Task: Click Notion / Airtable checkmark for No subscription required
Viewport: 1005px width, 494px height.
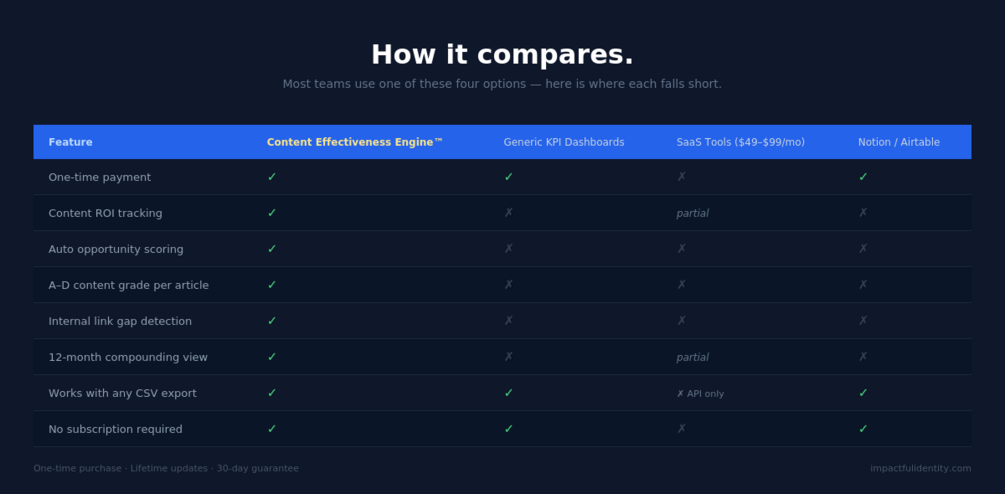Action: [x=863, y=429]
